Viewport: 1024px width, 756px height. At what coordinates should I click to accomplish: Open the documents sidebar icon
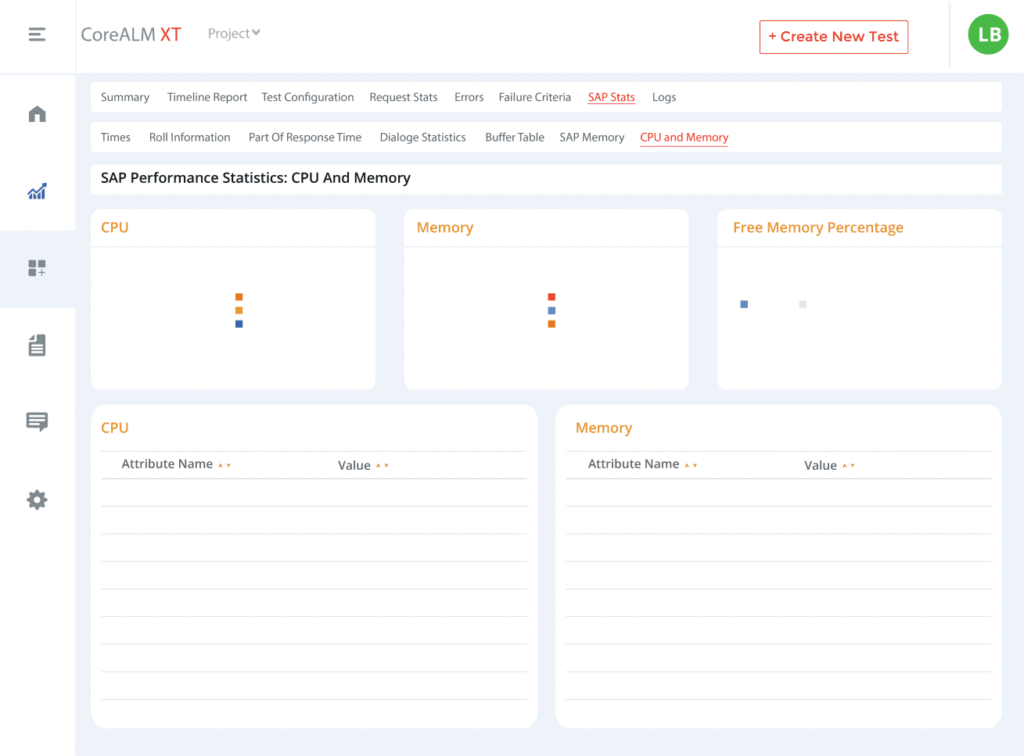tap(37, 345)
